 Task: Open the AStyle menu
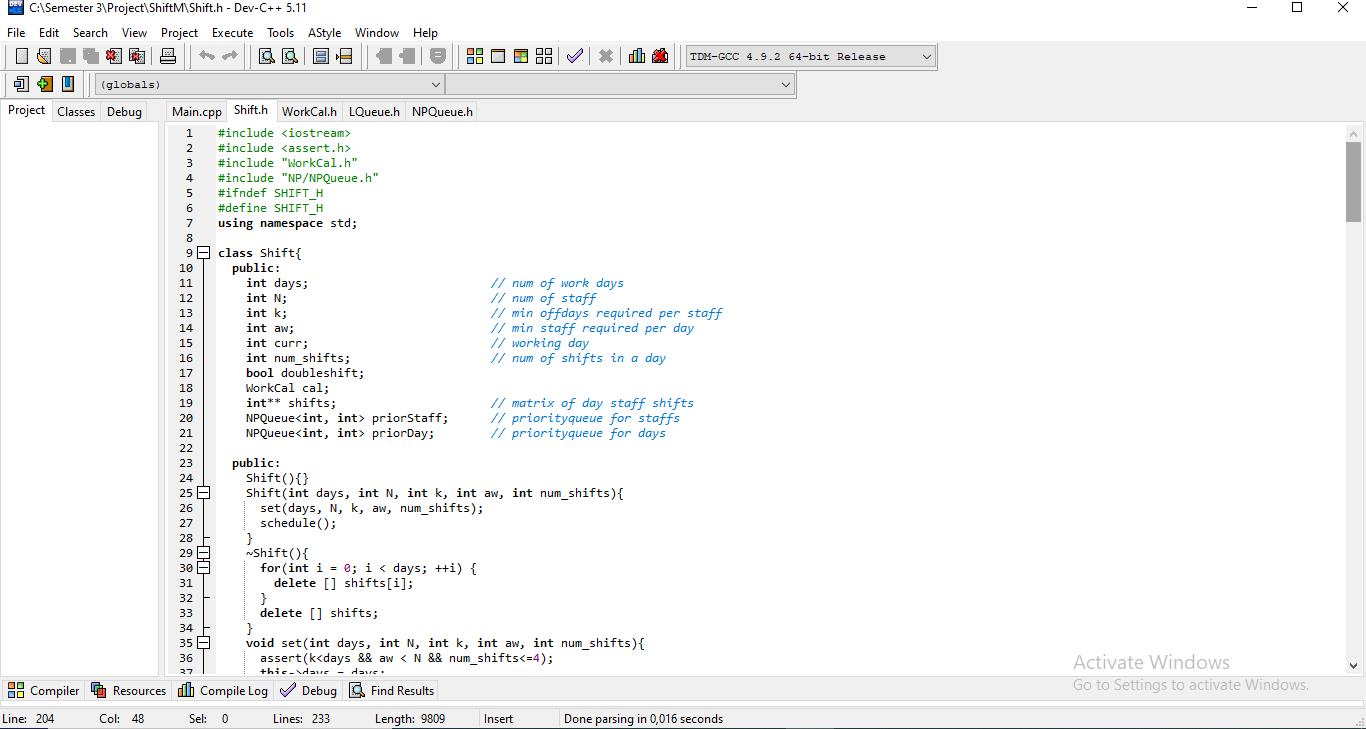tap(325, 33)
